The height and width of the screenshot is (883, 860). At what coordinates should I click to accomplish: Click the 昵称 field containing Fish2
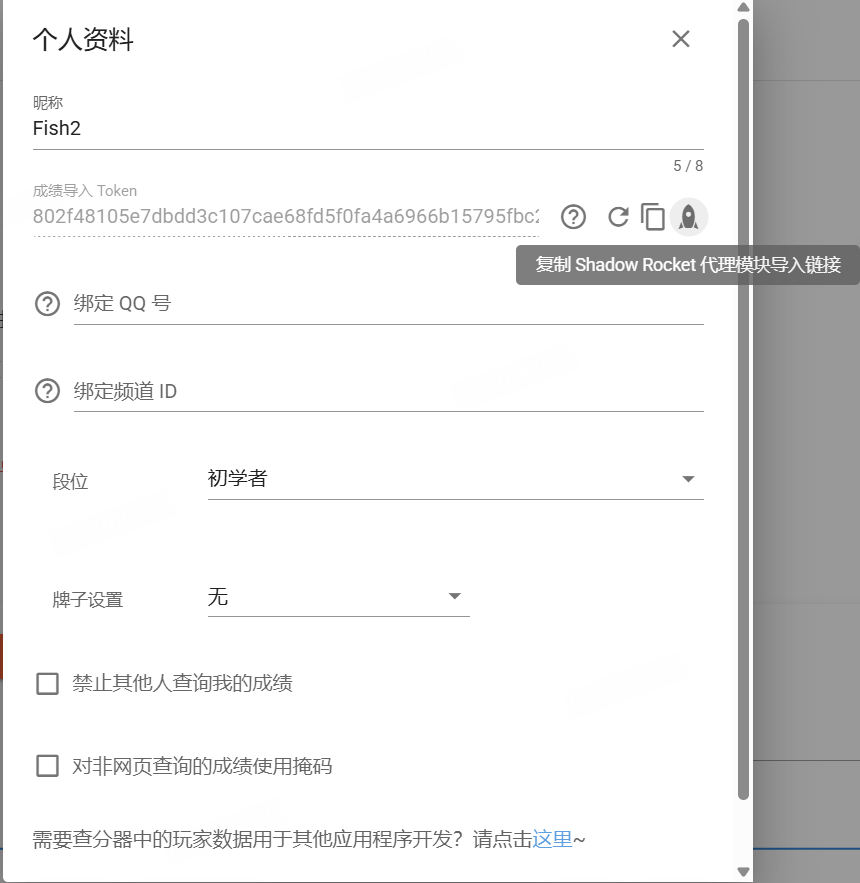coord(368,128)
